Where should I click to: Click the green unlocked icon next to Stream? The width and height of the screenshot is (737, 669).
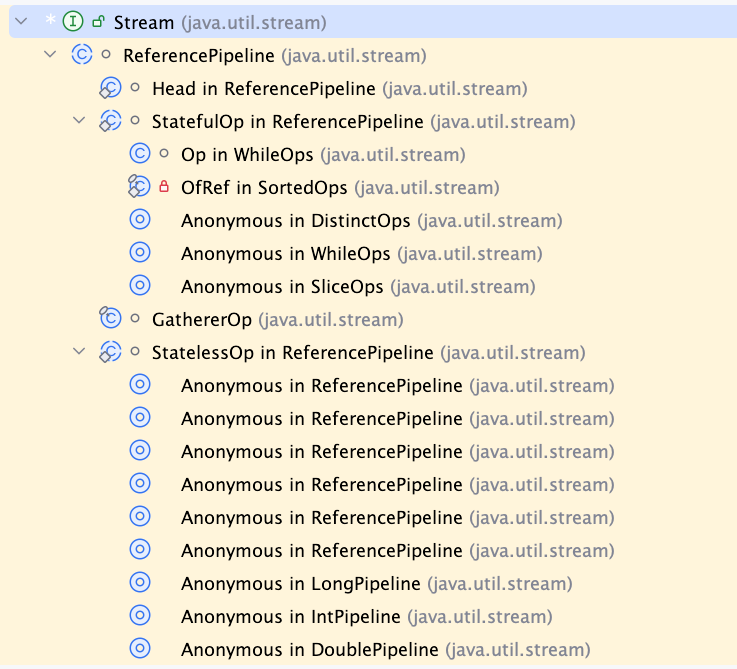[x=98, y=22]
